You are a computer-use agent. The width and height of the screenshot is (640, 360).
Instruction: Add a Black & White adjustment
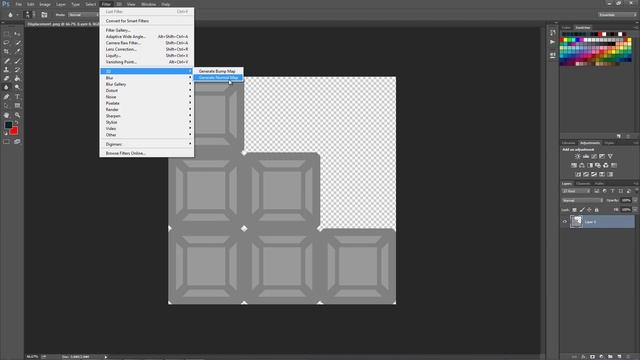coord(590,165)
